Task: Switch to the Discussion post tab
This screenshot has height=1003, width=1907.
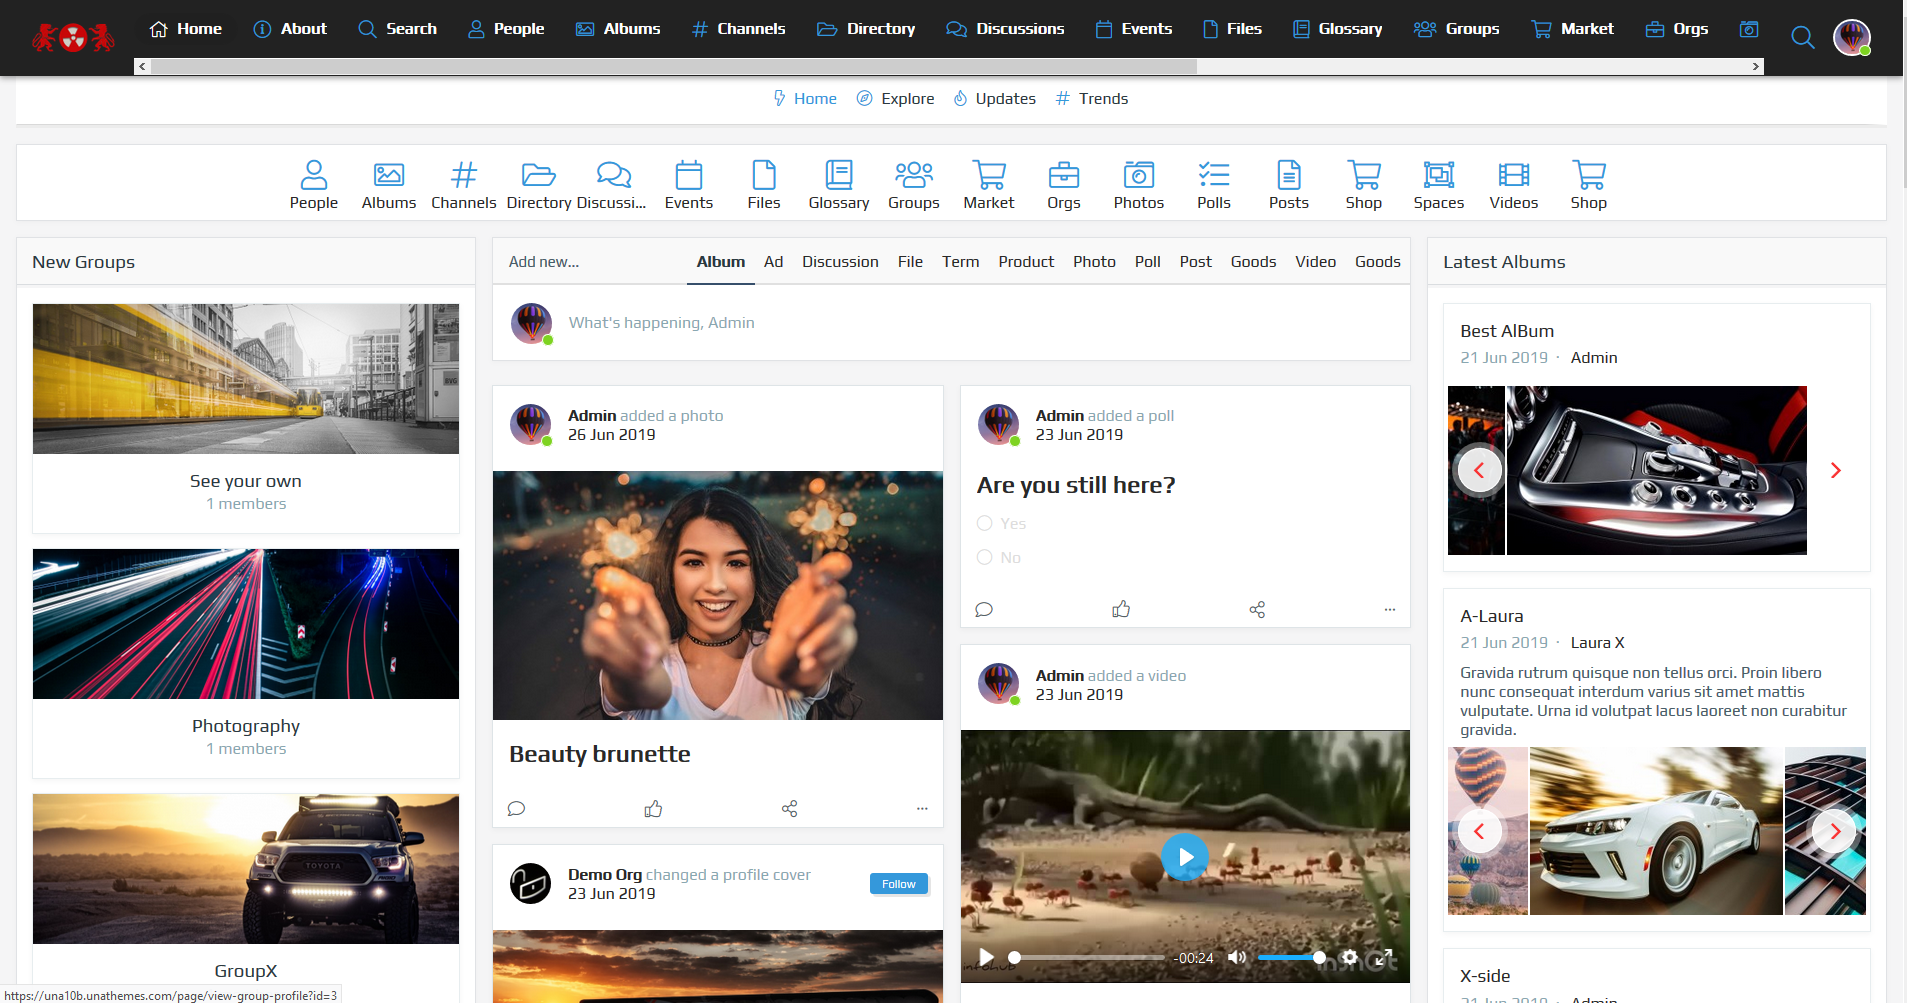Action: [839, 262]
